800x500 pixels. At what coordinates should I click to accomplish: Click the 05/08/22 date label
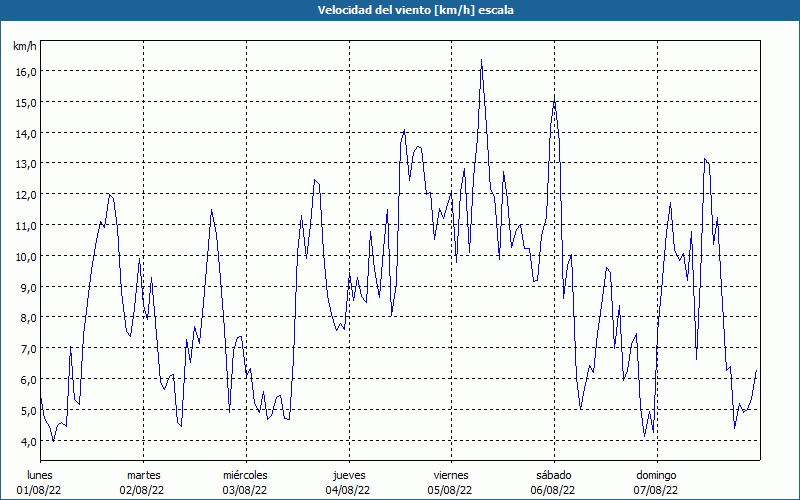(x=450, y=490)
